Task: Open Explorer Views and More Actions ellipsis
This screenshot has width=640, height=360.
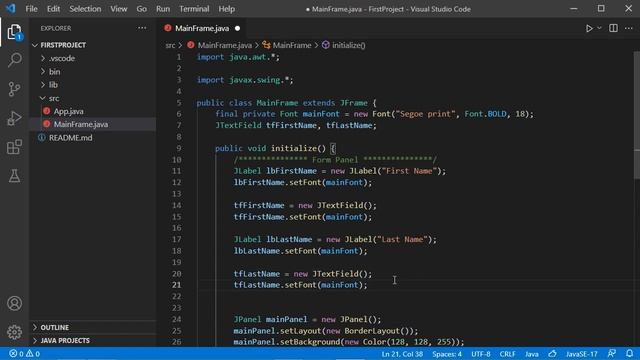Action: click(x=142, y=28)
